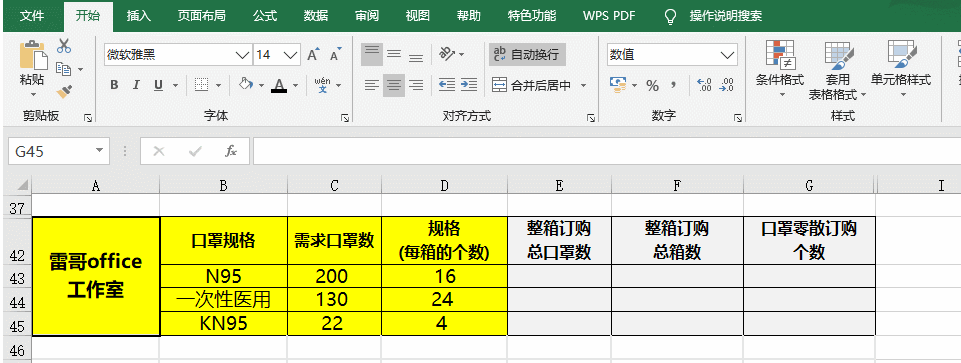Viewport: 961px width, 363px height.
Task: Open Conditional Formatting (条件格式)
Action: 780,69
